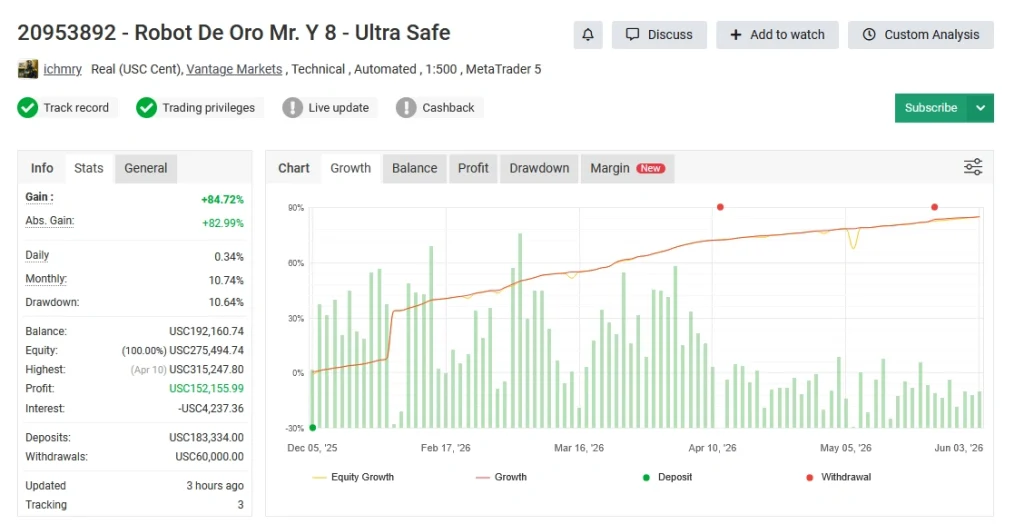Switch to the Stats tab

coord(88,168)
